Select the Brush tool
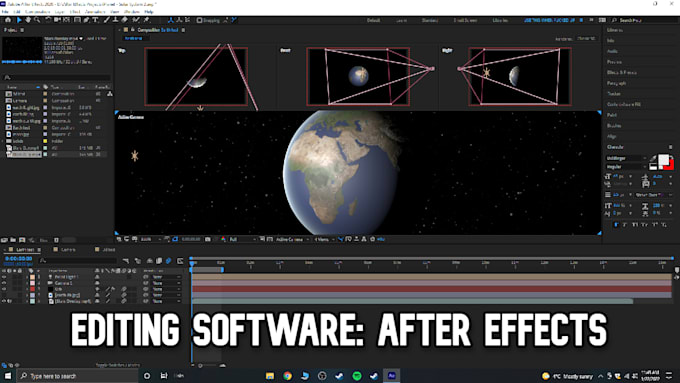 tap(107, 20)
